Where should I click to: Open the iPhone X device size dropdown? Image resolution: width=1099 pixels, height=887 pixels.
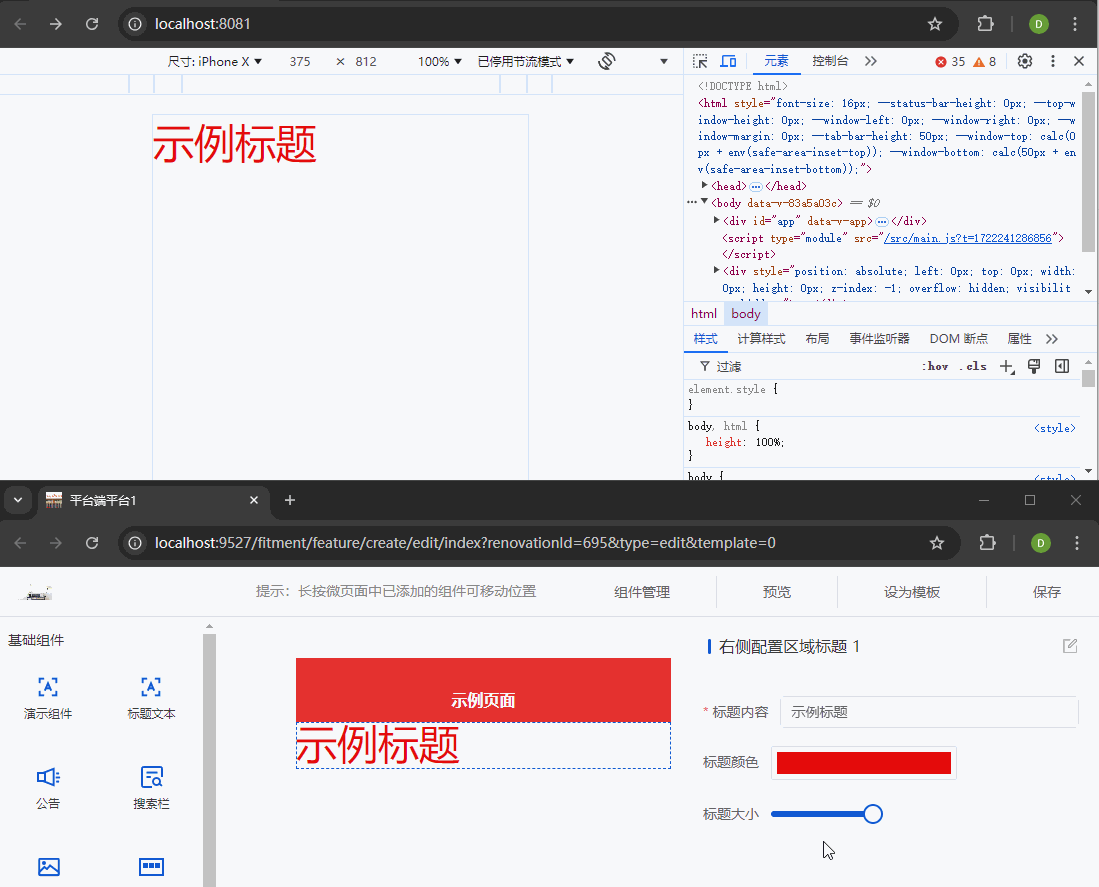[x=215, y=61]
